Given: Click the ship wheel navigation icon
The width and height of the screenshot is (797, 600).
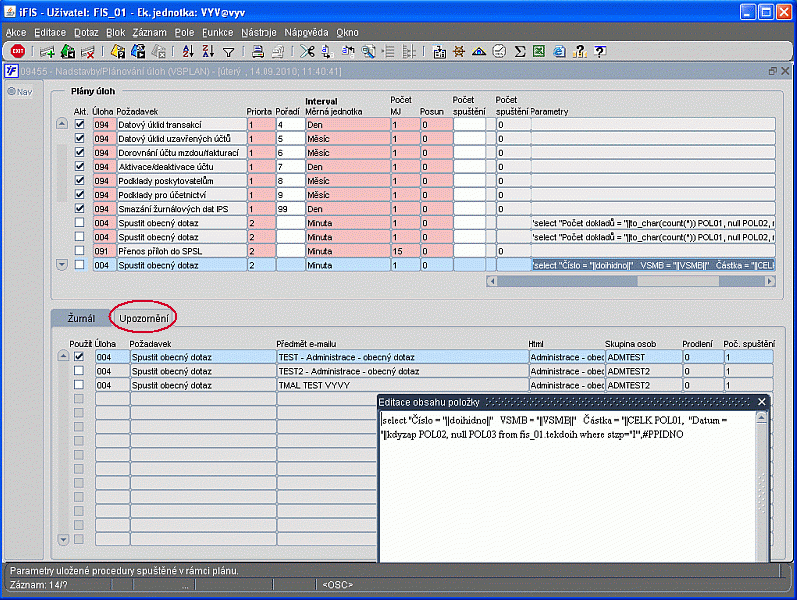Looking at the screenshot, I should 459,51.
